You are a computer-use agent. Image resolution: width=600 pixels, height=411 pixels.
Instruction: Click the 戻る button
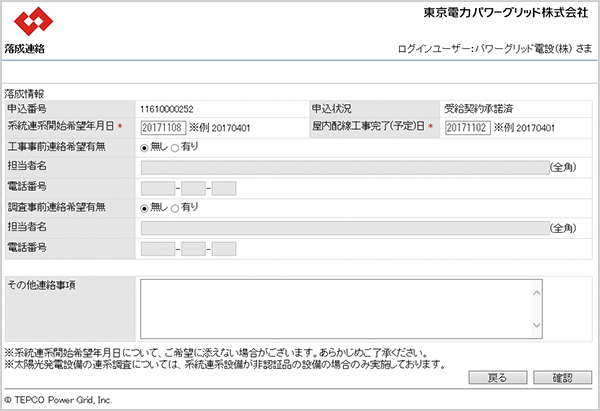tap(498, 378)
